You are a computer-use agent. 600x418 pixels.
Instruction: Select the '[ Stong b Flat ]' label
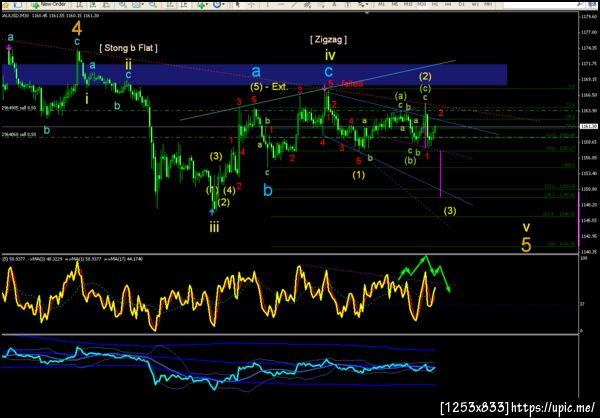coord(129,49)
